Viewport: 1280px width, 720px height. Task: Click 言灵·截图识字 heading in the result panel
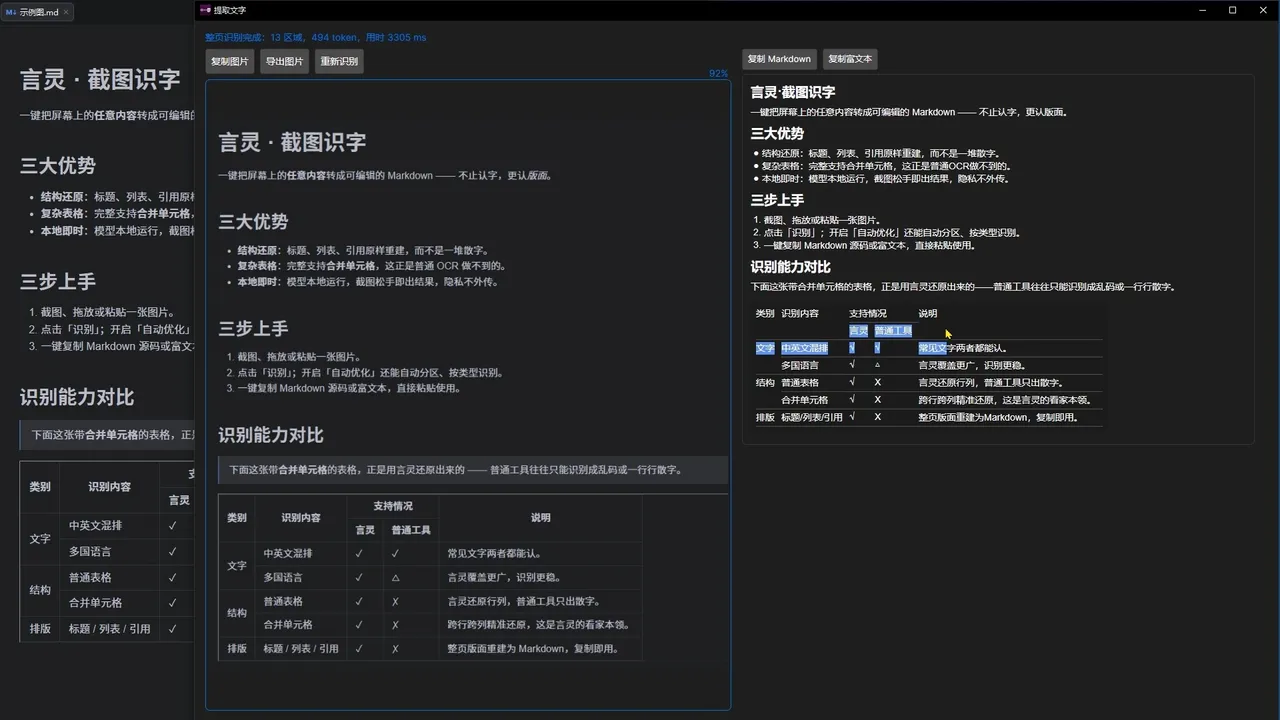pos(793,92)
